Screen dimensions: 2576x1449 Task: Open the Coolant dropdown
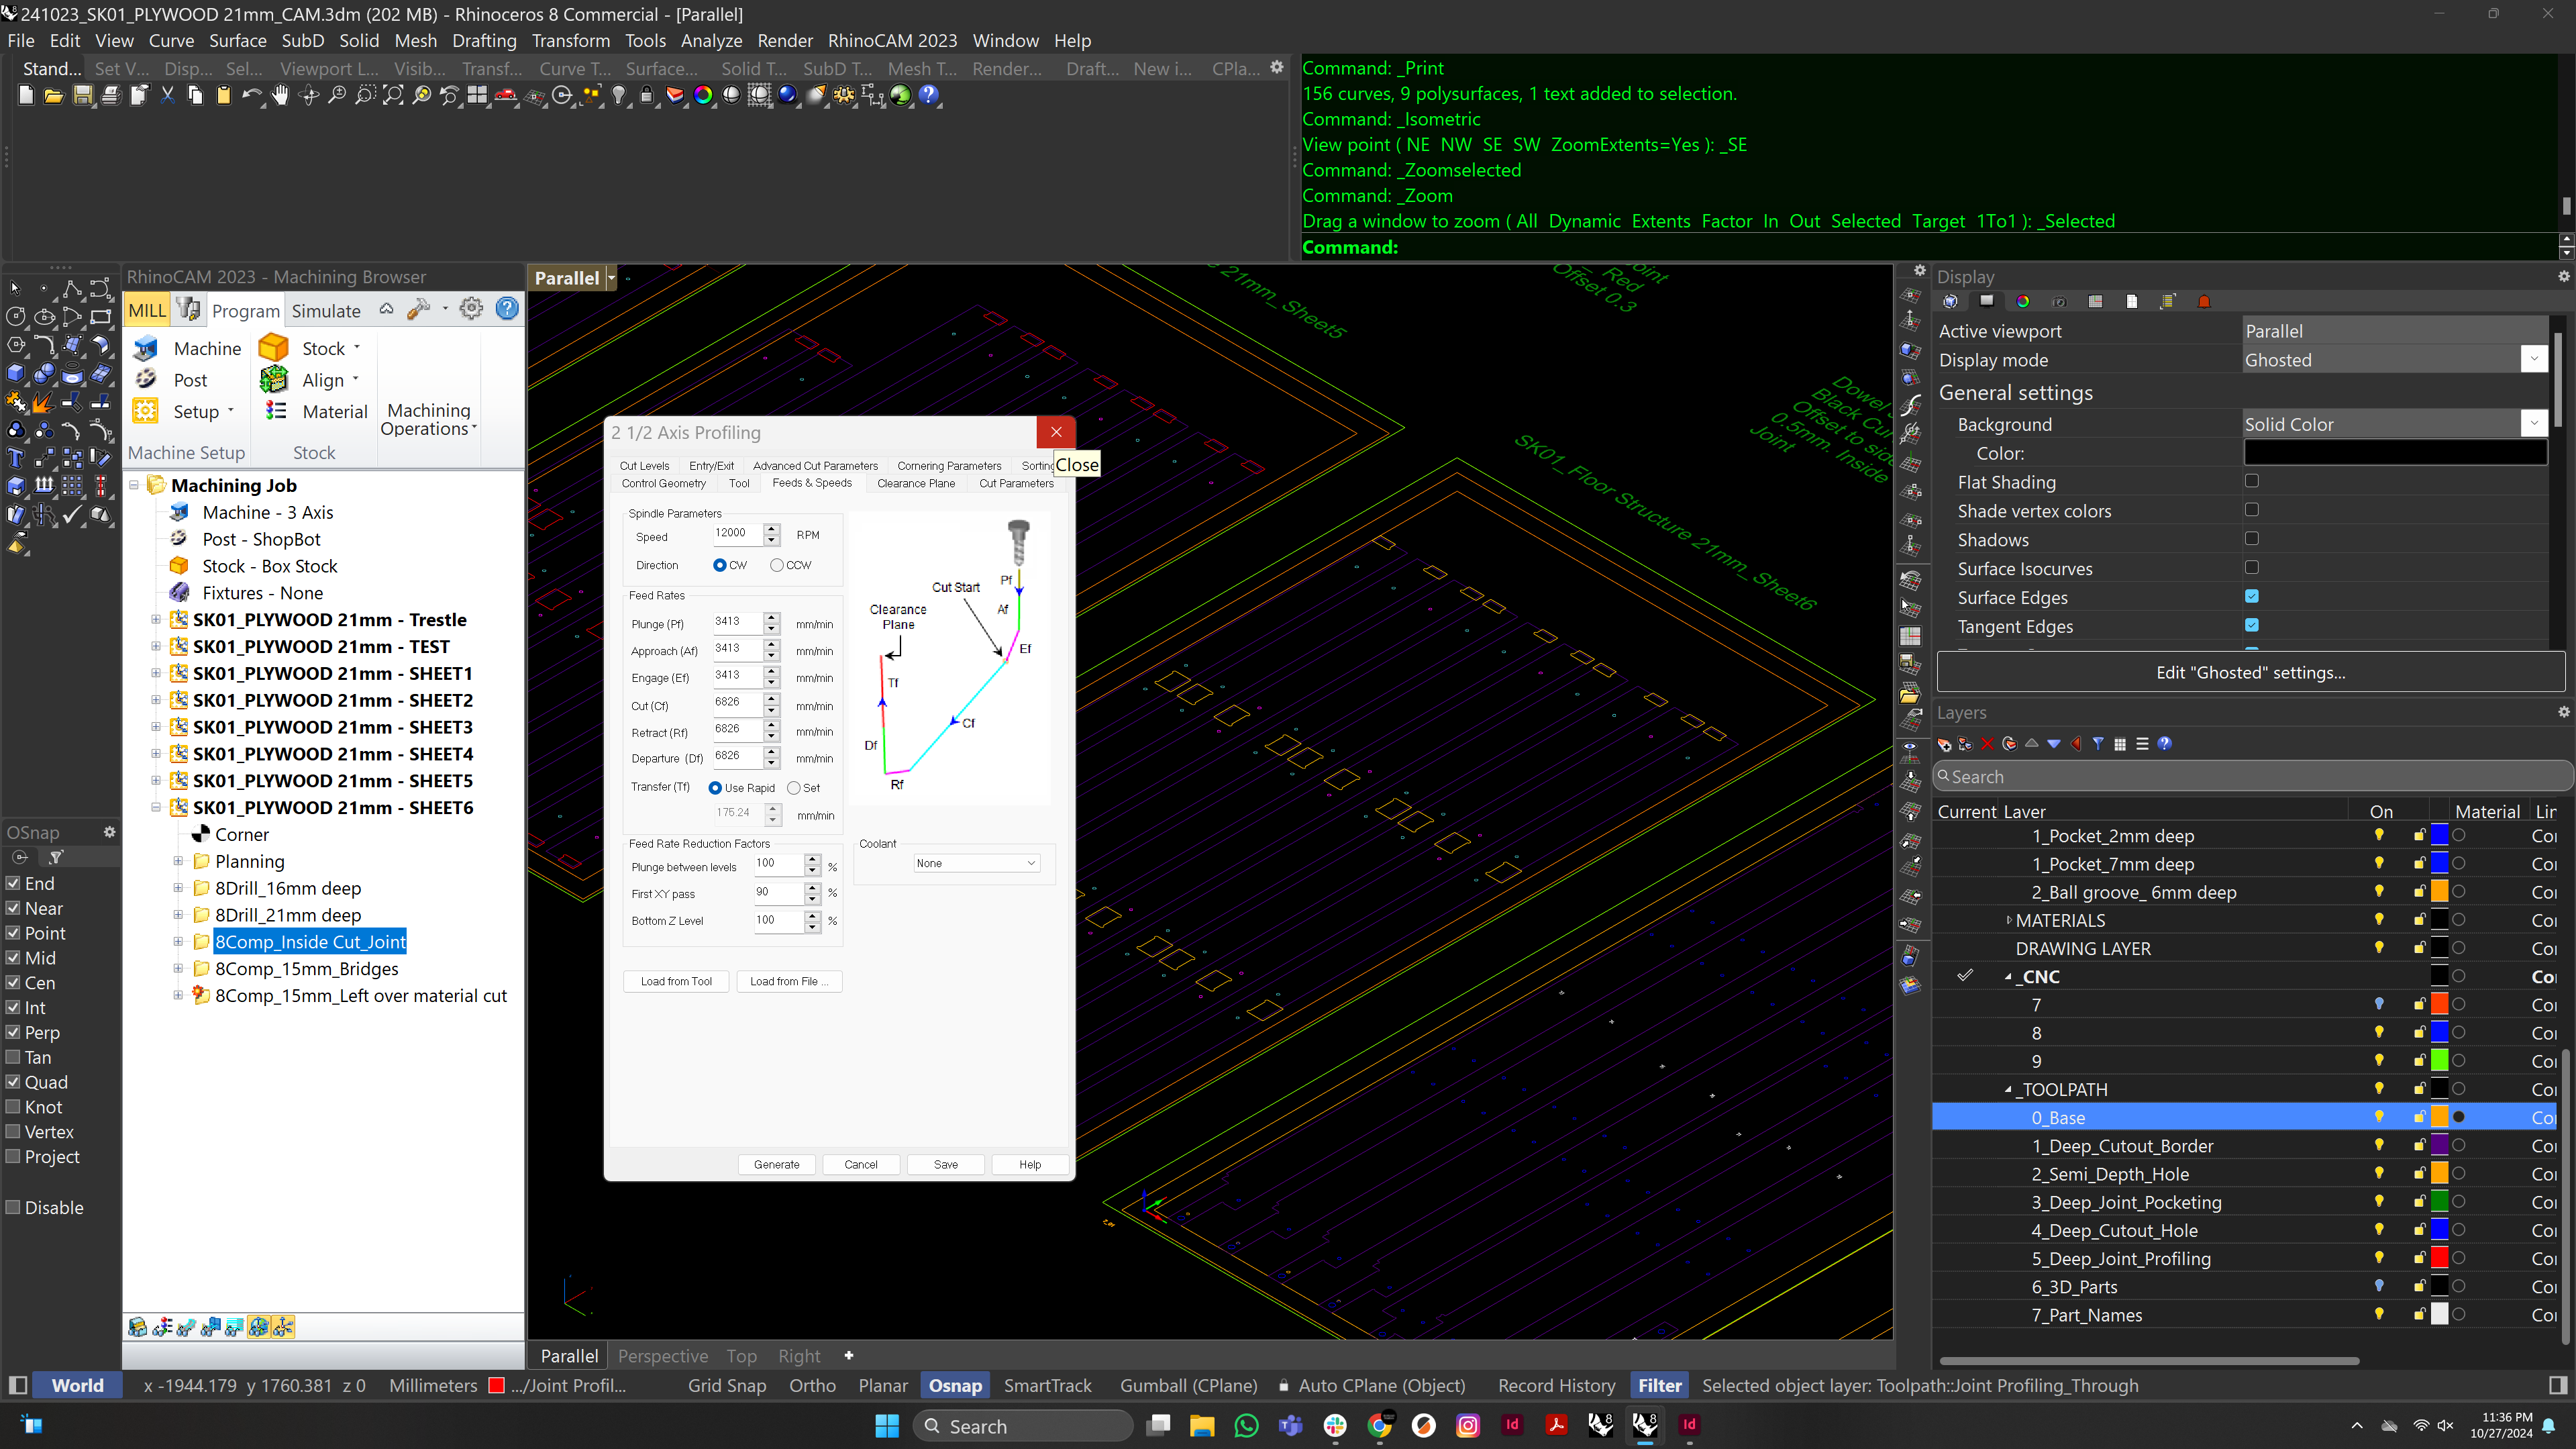click(976, 863)
